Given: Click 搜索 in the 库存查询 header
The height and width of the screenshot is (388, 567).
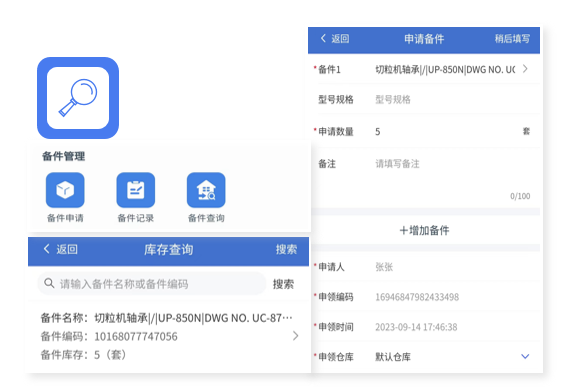Looking at the screenshot, I should (286, 249).
